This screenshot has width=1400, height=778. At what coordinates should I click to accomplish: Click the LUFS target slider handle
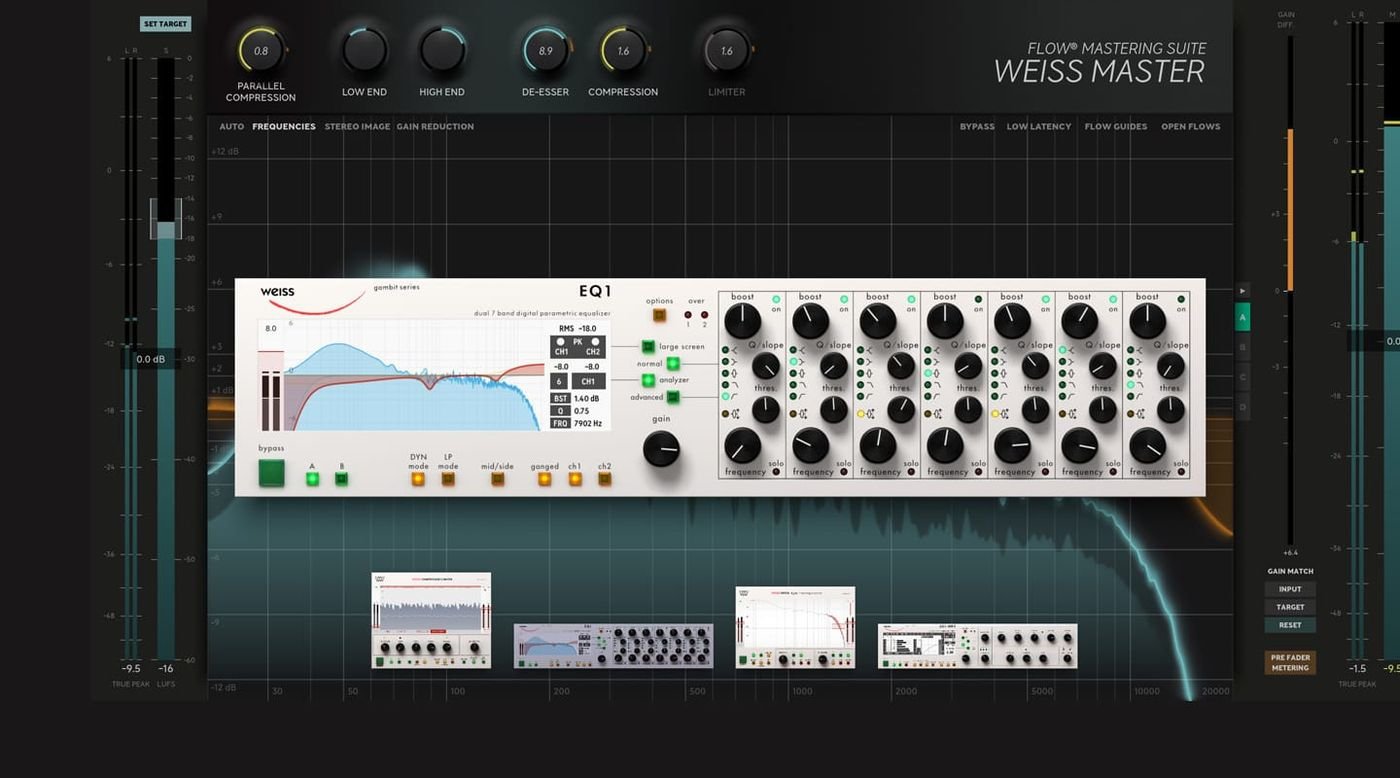pyautogui.click(x=166, y=218)
